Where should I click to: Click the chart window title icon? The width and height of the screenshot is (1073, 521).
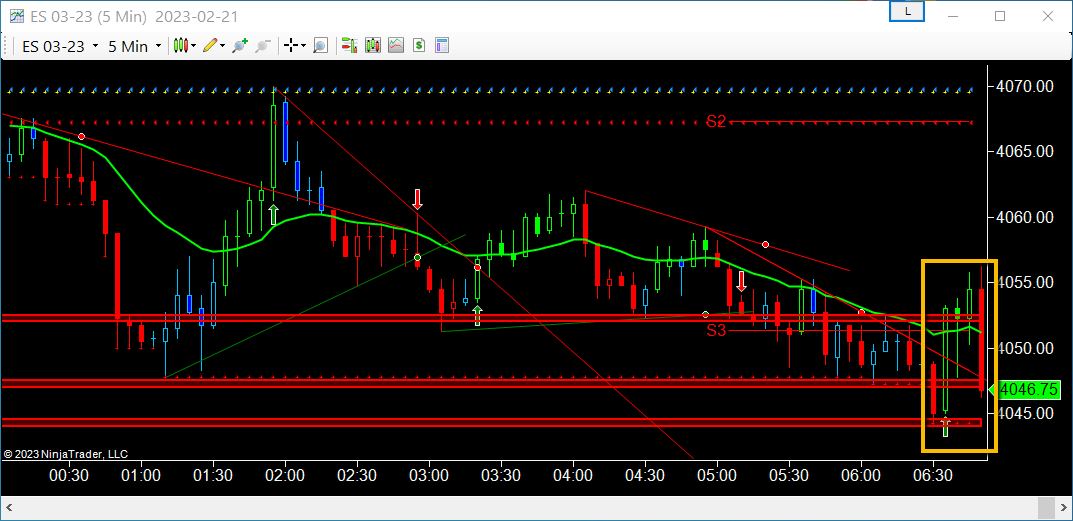tap(16, 15)
